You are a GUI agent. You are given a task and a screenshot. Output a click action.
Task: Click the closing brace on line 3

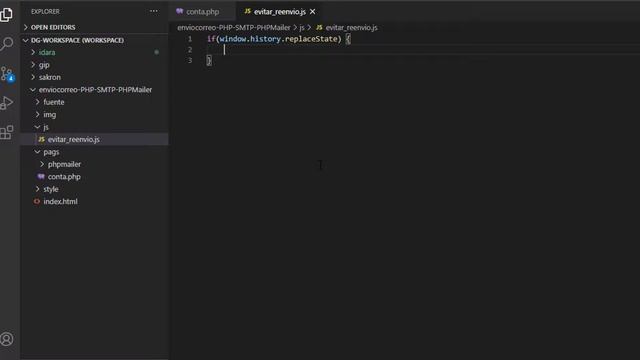point(209,61)
